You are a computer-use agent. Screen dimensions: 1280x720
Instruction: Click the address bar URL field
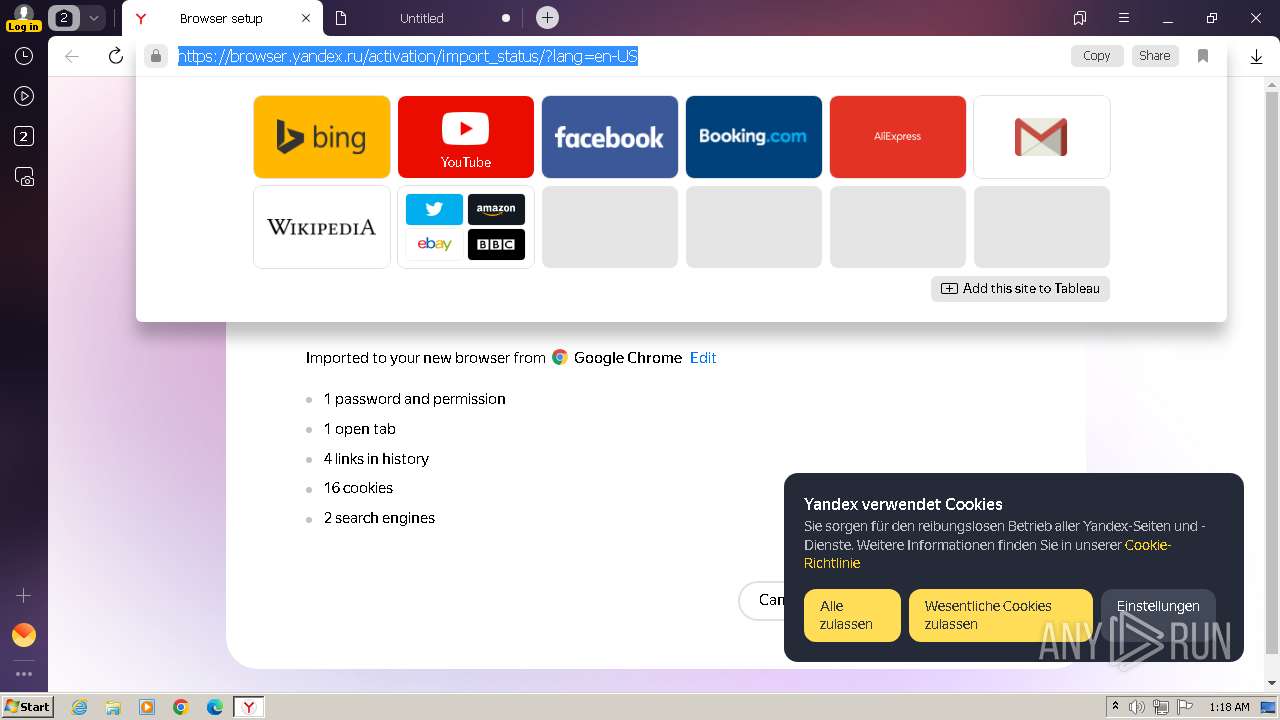[408, 56]
